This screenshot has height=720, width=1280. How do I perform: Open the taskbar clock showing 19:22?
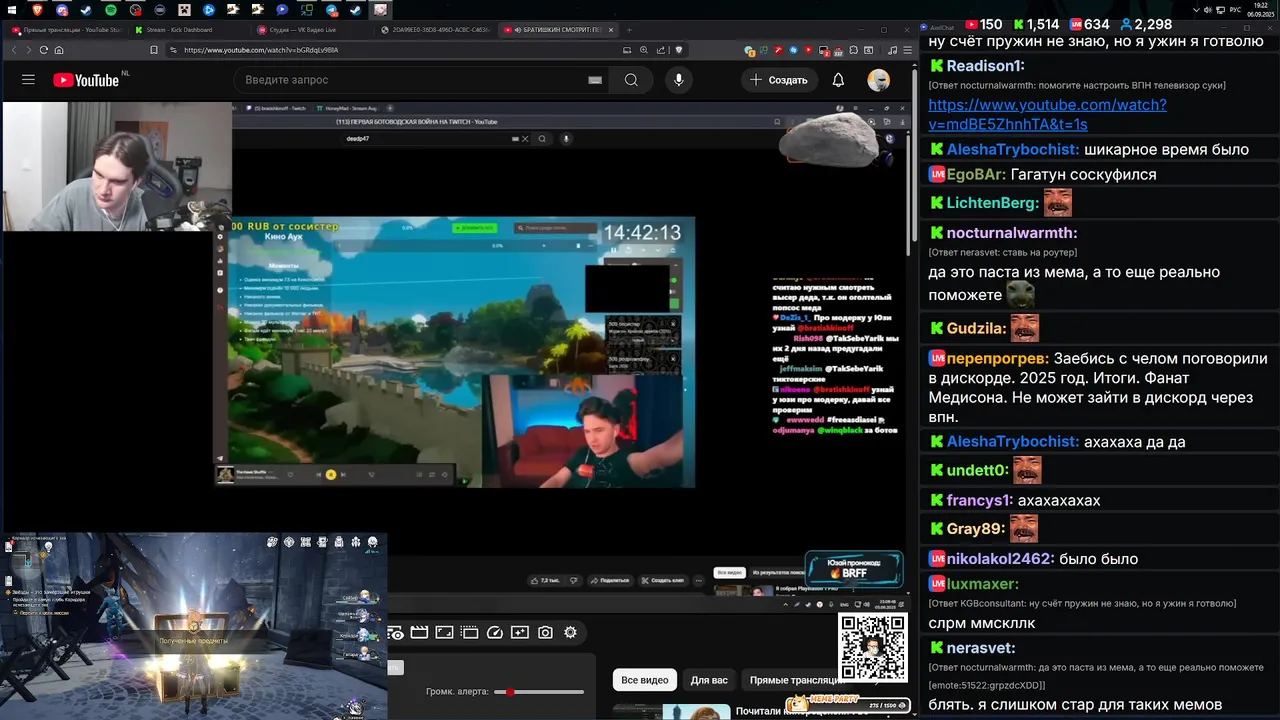point(1262,10)
